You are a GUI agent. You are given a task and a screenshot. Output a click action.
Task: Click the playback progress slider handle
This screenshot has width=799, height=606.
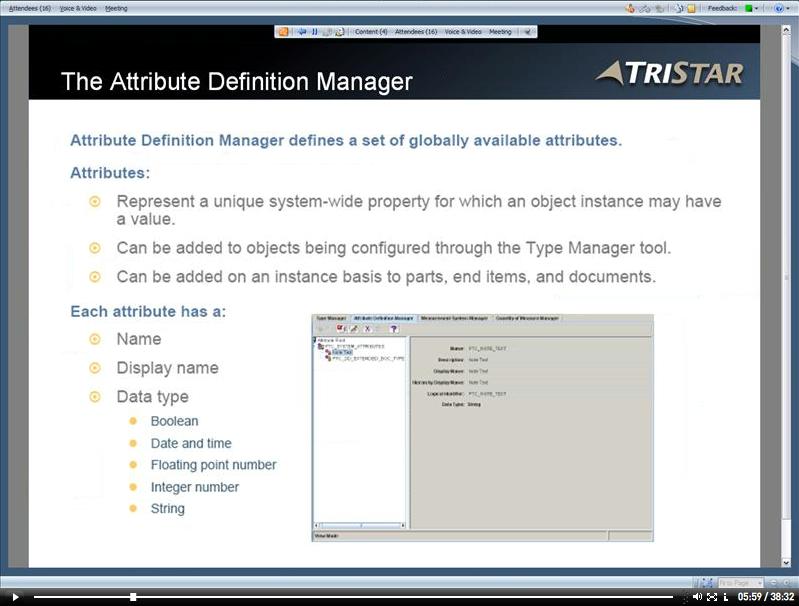click(x=133, y=597)
